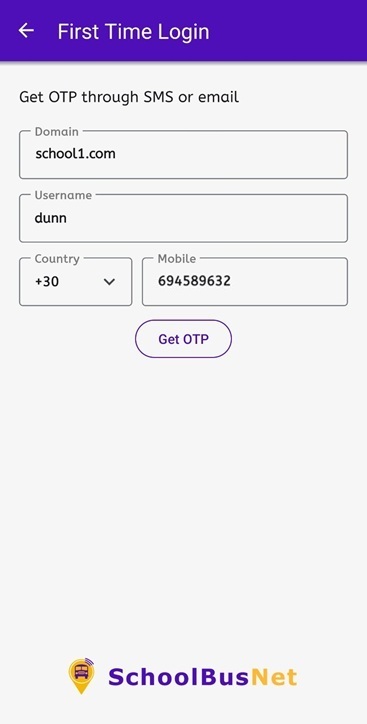Select the First Time Login title
Viewport: 367px width, 724px height.
[x=133, y=31]
